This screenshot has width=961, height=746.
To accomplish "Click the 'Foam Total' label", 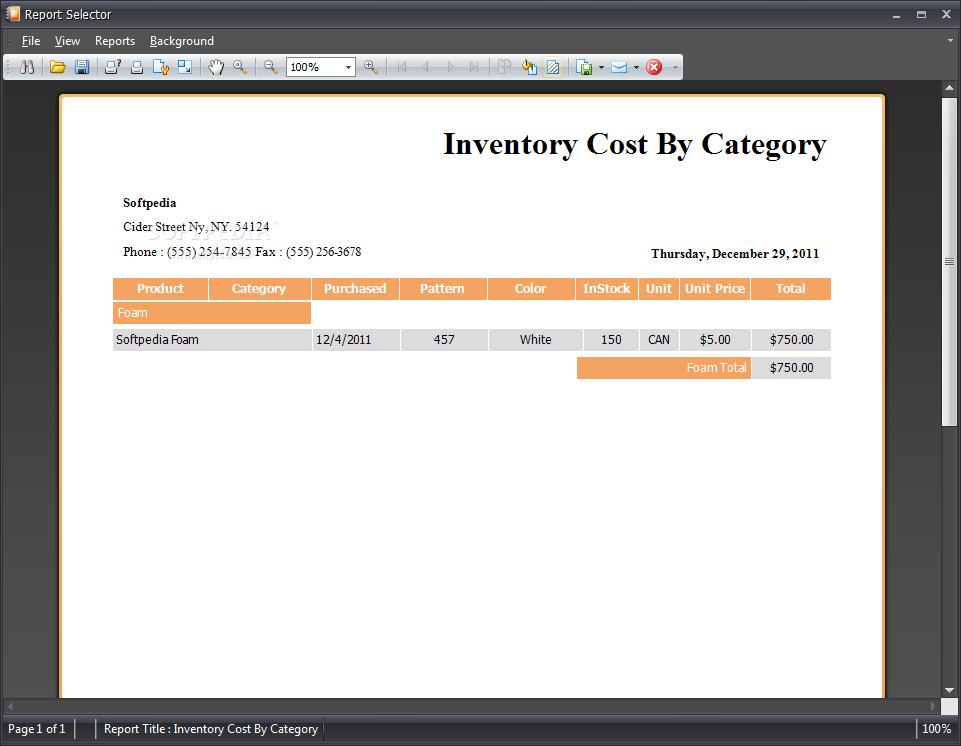I will coord(664,368).
